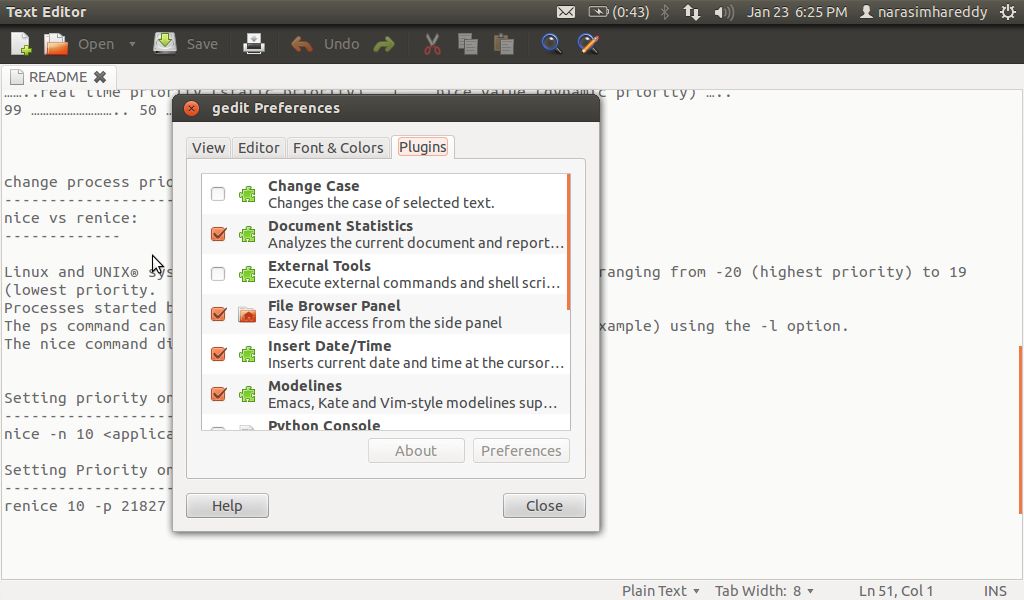Image resolution: width=1024 pixels, height=600 pixels.
Task: Click the File Browser Panel folder icon
Action: coord(247,314)
